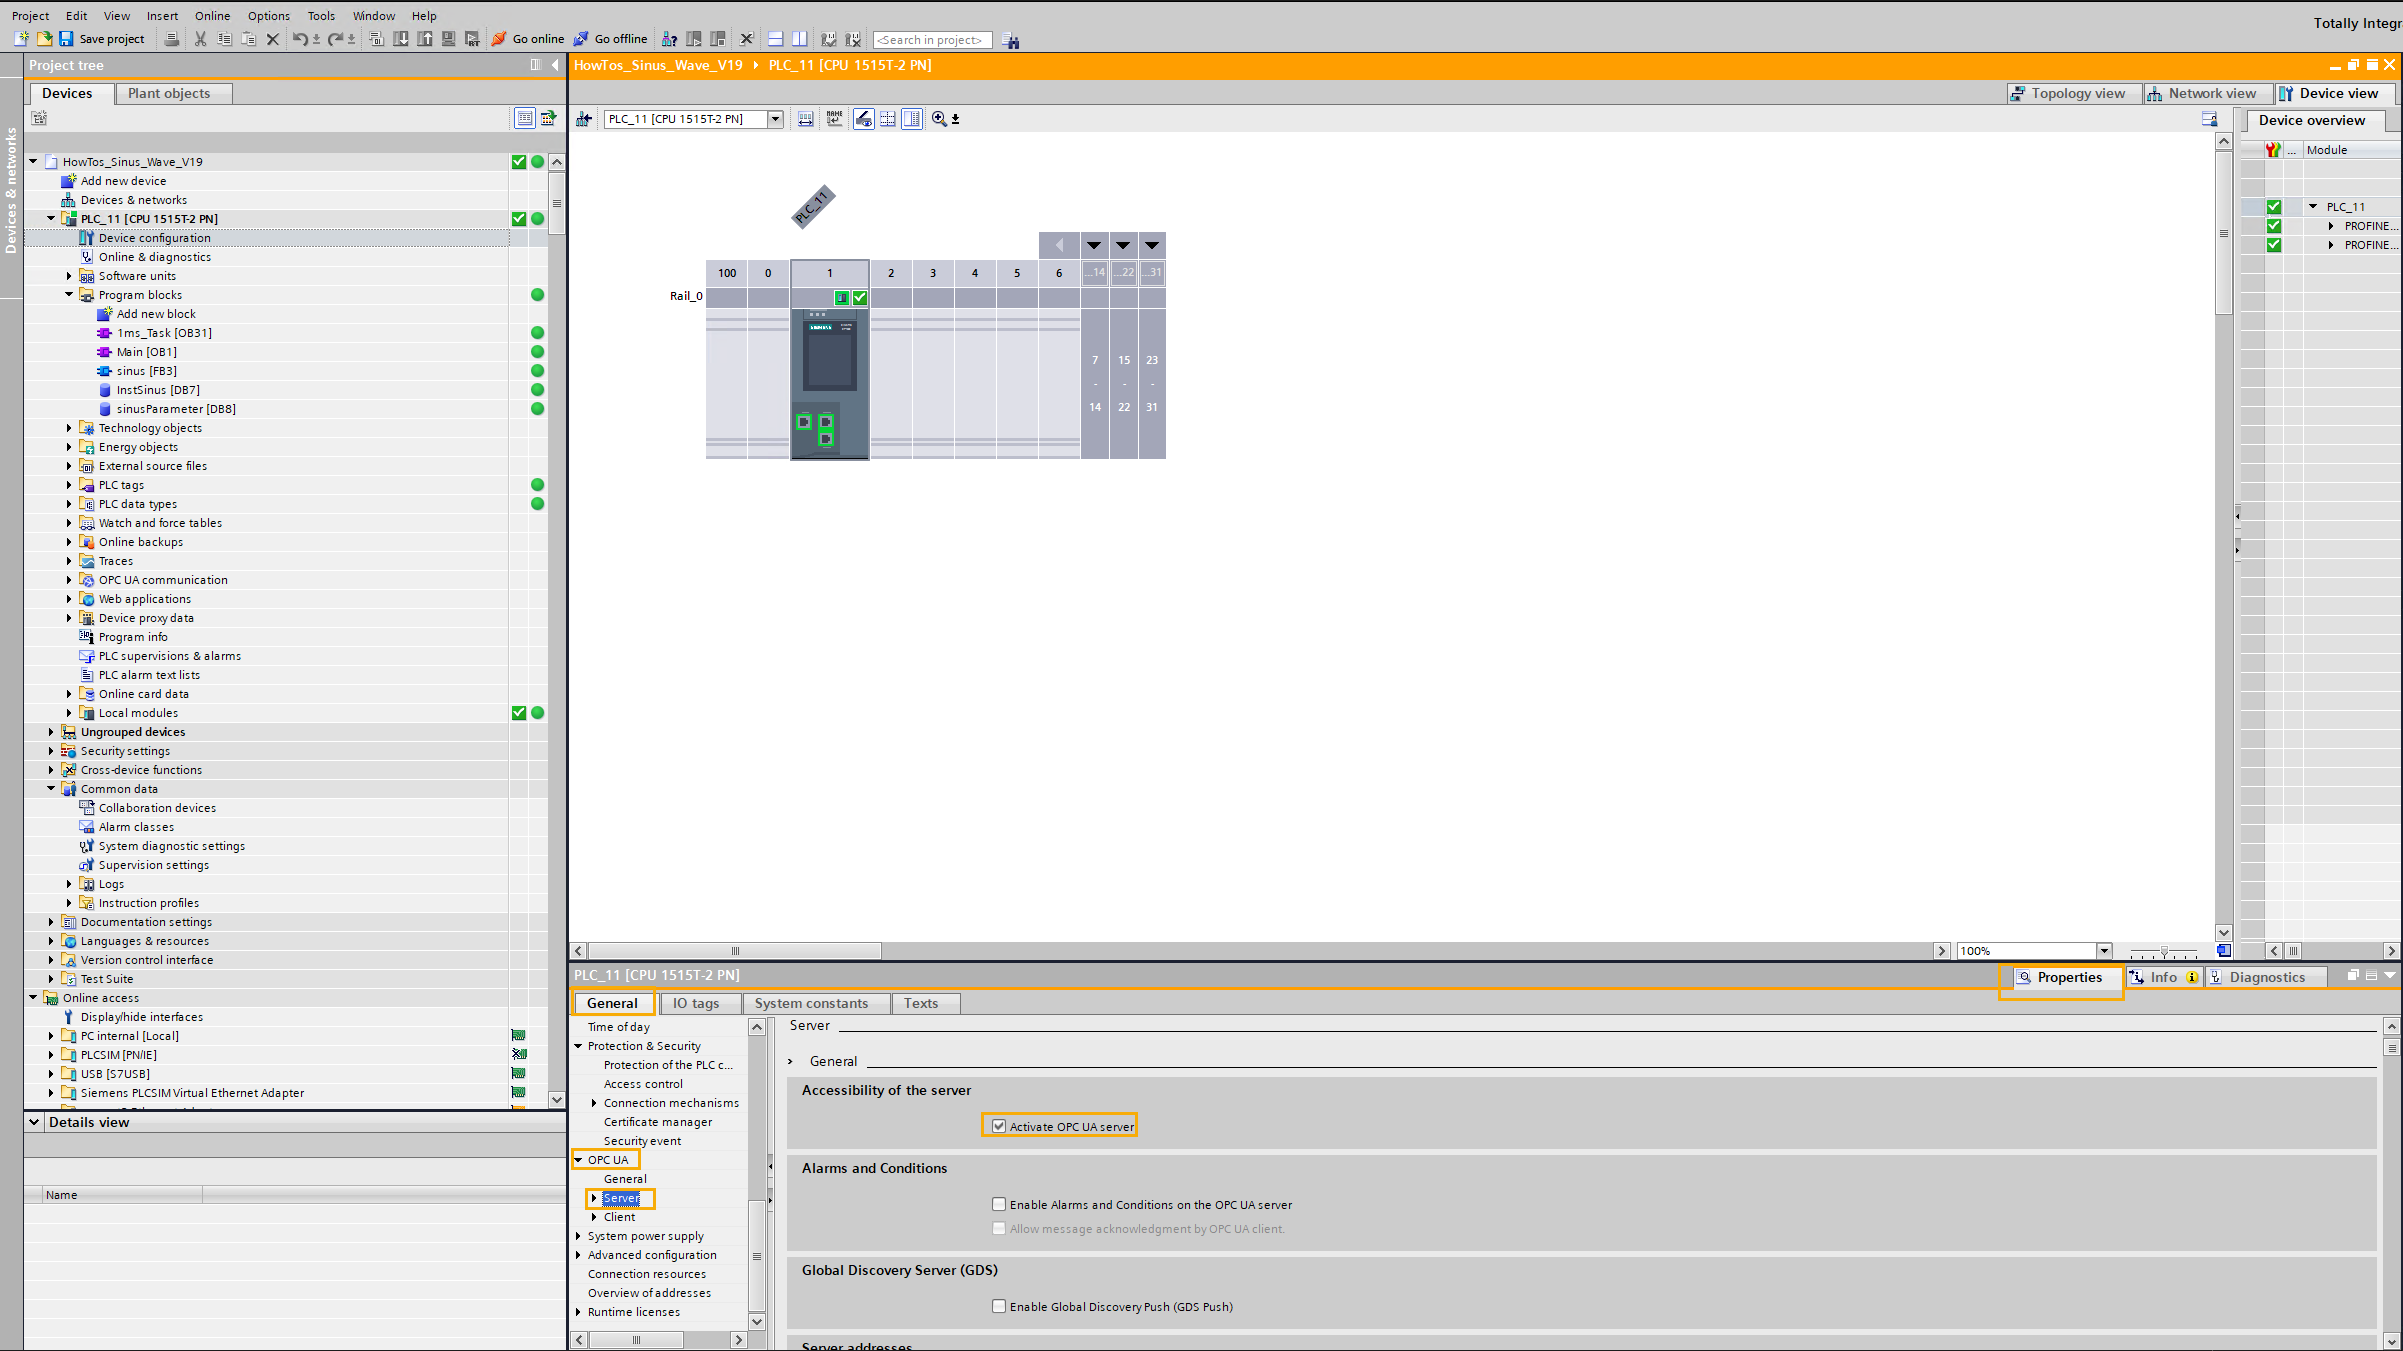
Task: Click the Search in project field
Action: pyautogui.click(x=931, y=40)
